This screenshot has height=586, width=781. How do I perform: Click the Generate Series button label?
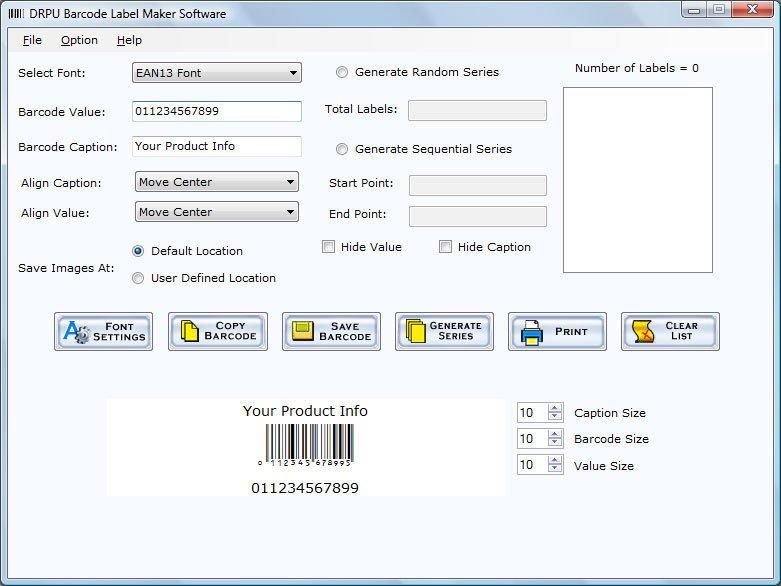[456, 331]
